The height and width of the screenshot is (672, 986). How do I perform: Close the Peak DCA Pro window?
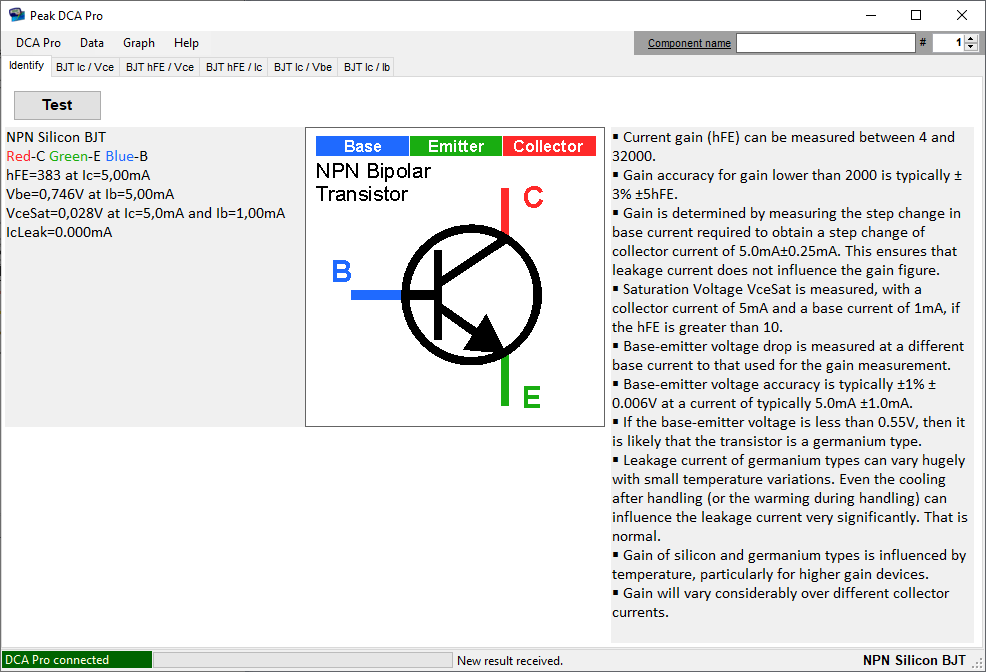pos(961,15)
